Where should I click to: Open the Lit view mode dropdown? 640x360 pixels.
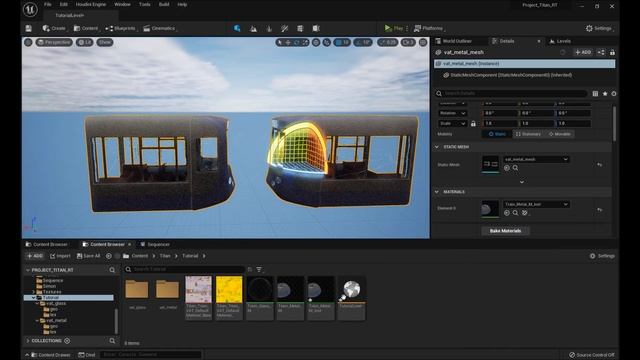coord(84,42)
